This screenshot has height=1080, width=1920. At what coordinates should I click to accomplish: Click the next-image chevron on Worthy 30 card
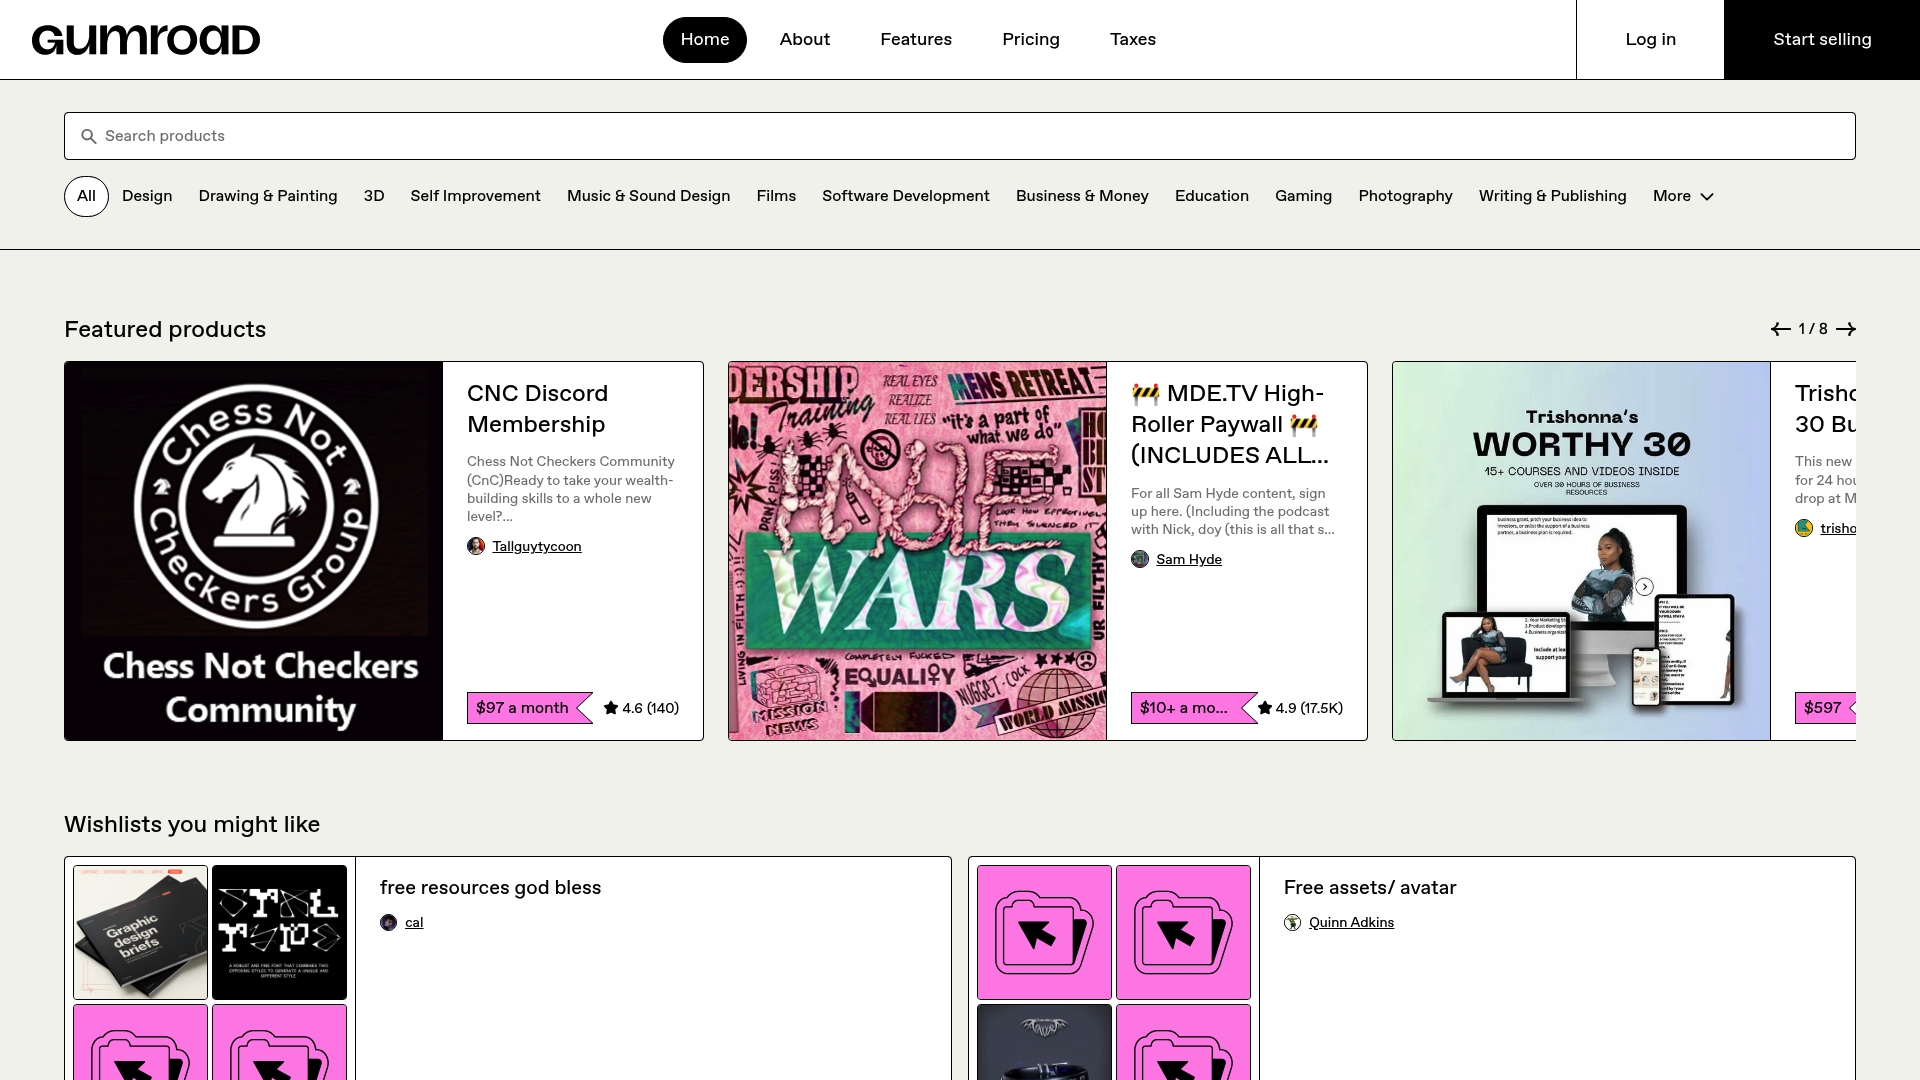coord(1643,588)
